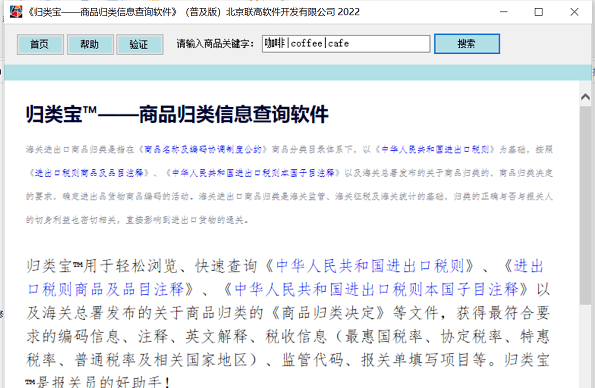This screenshot has height=388, width=595.
Task: Click the 首页 home button
Action: point(40,44)
